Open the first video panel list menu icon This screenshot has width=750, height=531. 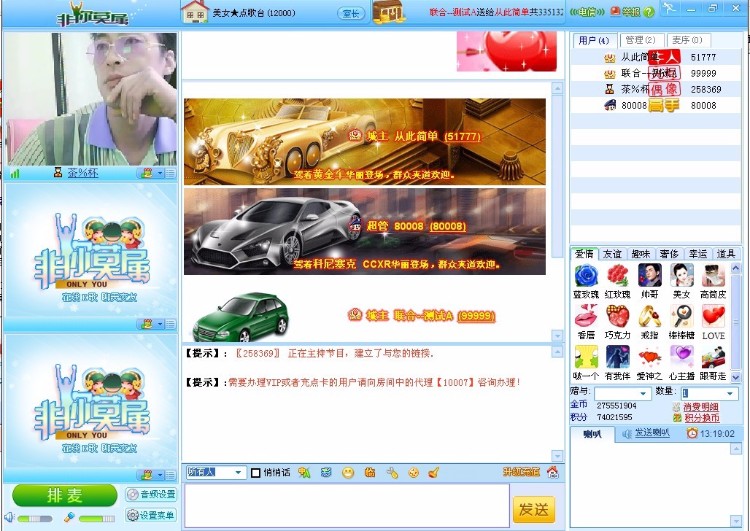170,173
